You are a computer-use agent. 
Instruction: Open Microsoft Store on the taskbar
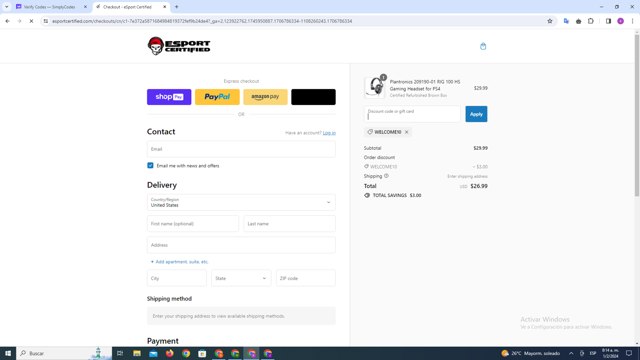202,353
